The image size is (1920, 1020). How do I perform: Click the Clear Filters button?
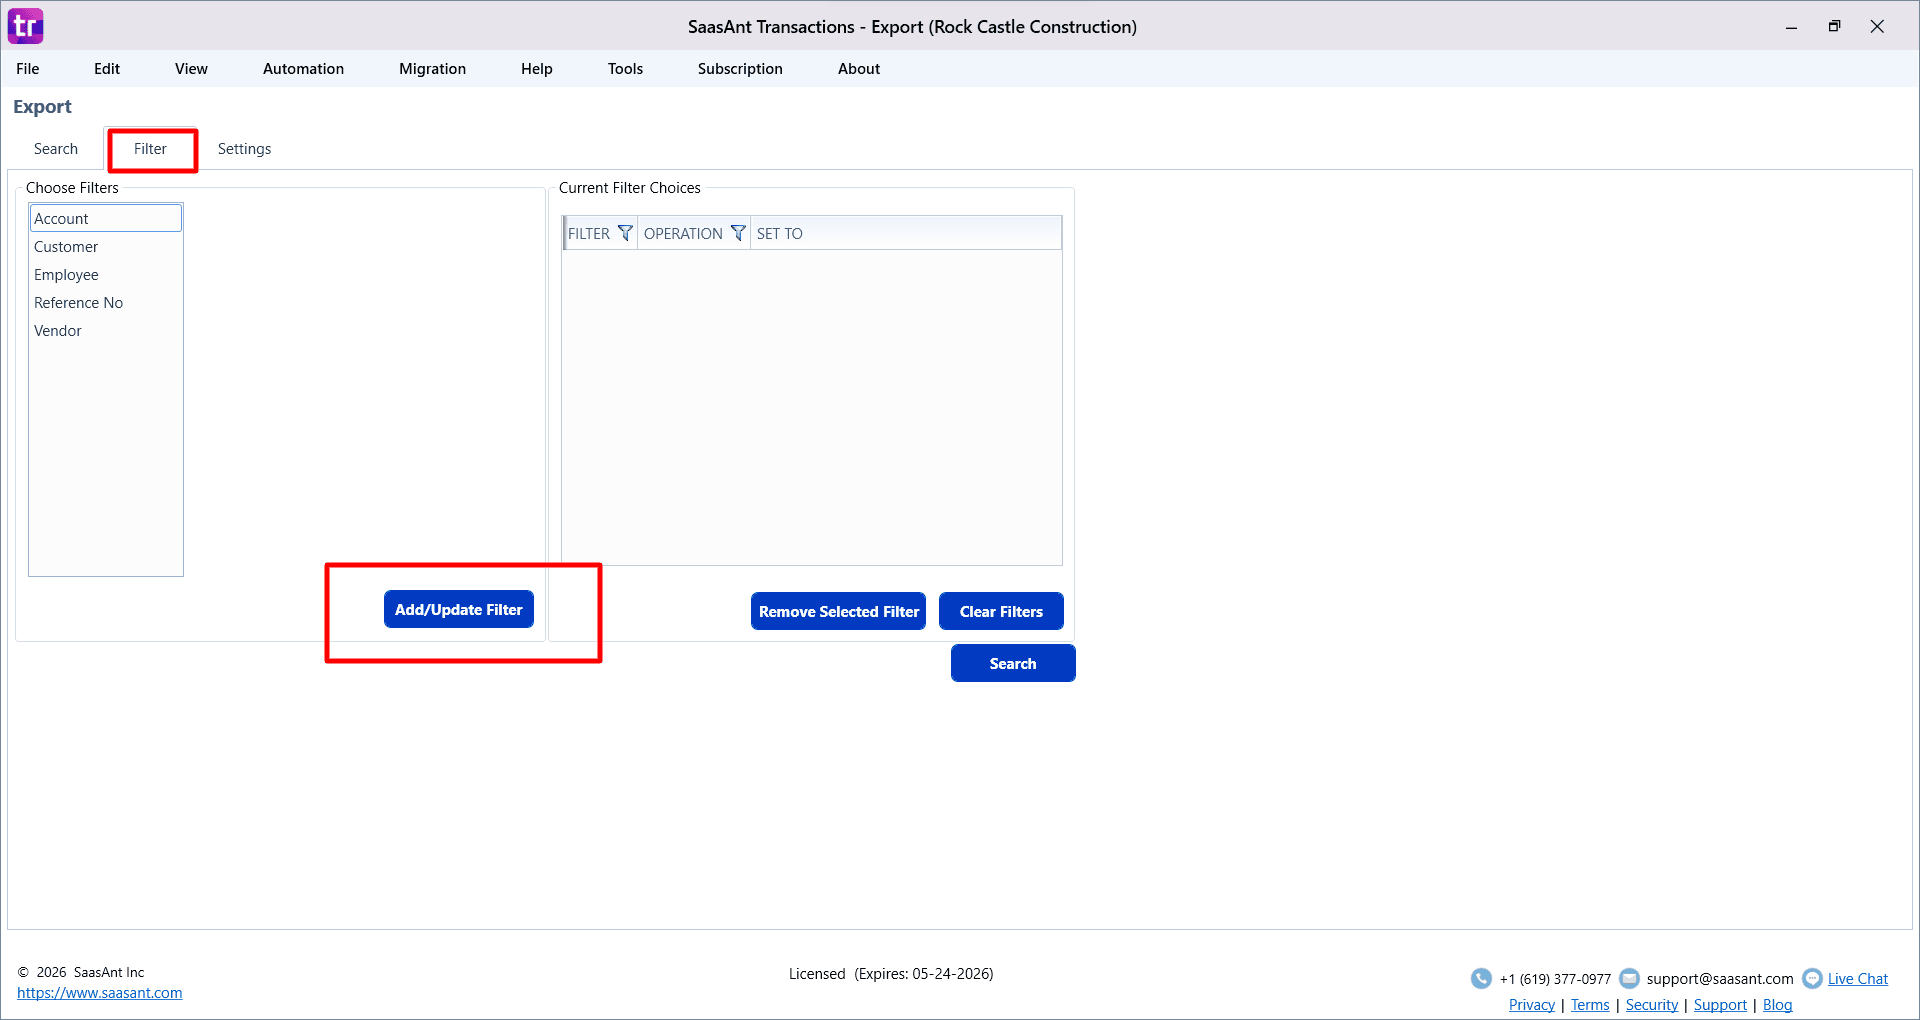1001,611
